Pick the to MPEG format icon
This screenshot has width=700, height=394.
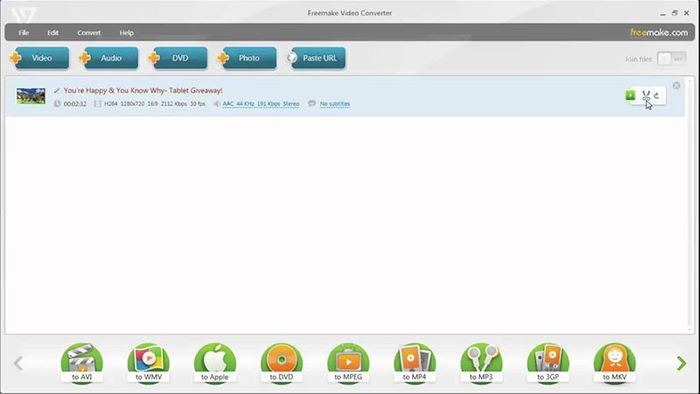(x=348, y=363)
